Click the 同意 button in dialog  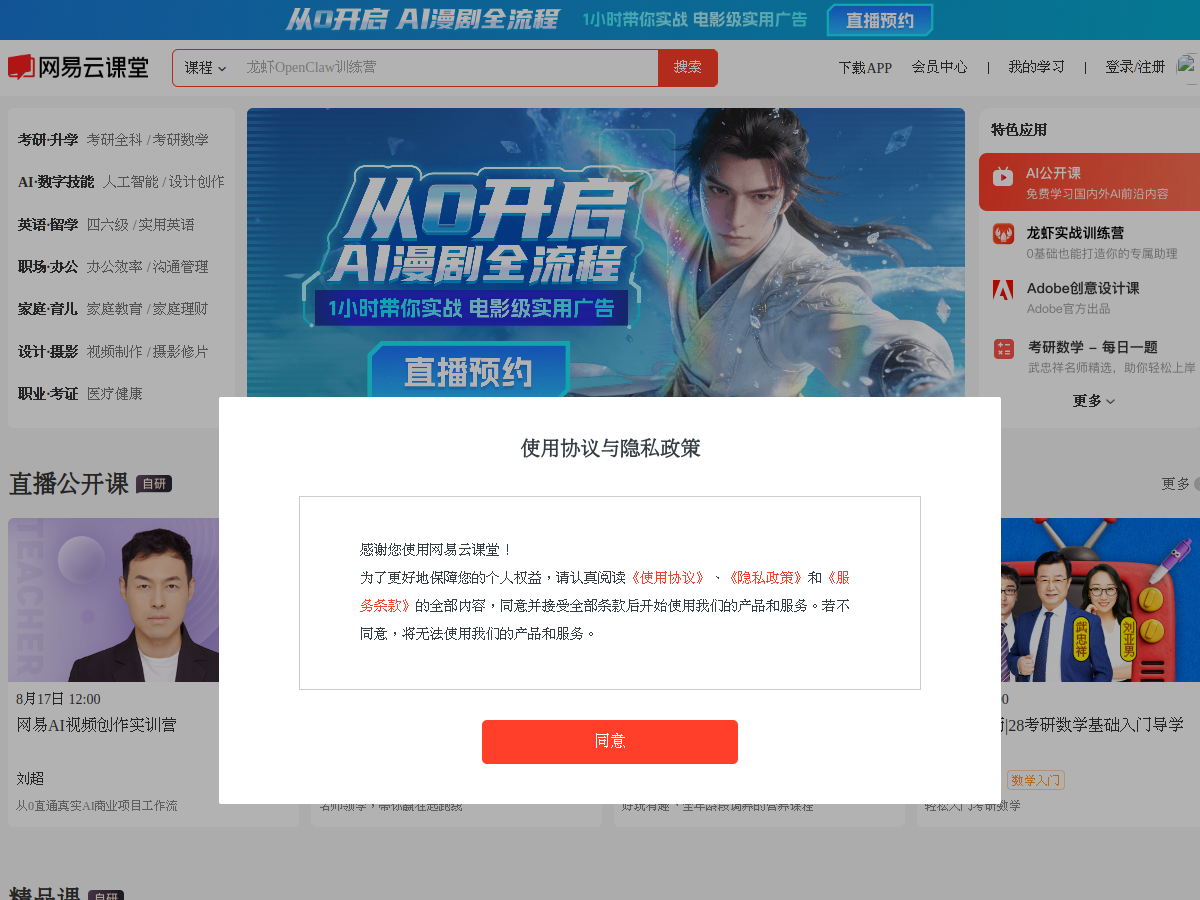(x=610, y=742)
